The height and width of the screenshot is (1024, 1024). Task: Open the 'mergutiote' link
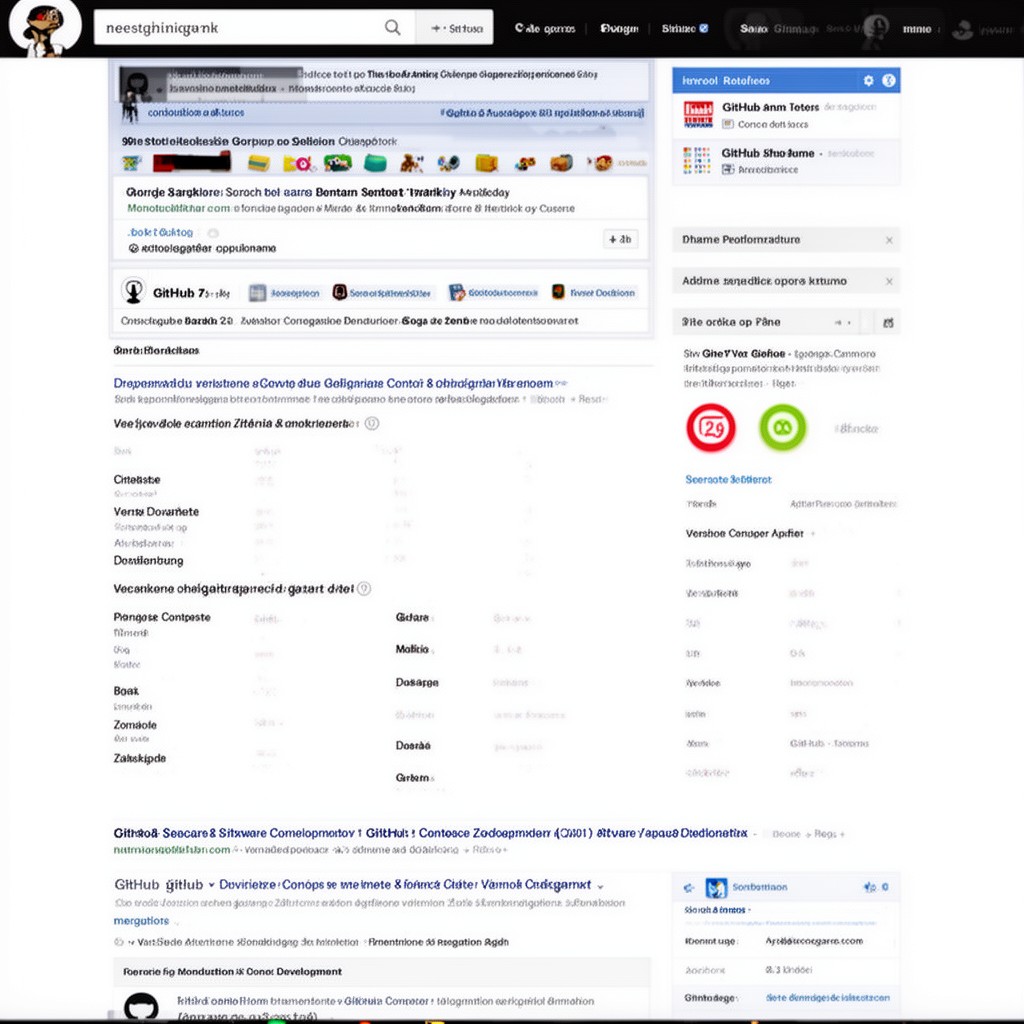pyautogui.click(x=141, y=921)
